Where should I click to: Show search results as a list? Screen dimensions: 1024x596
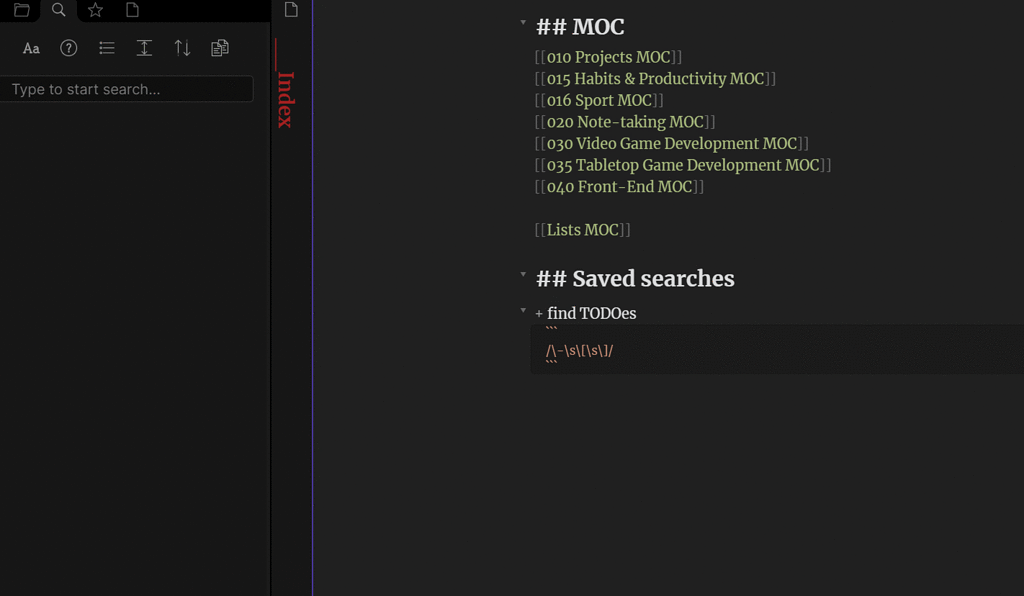106,48
